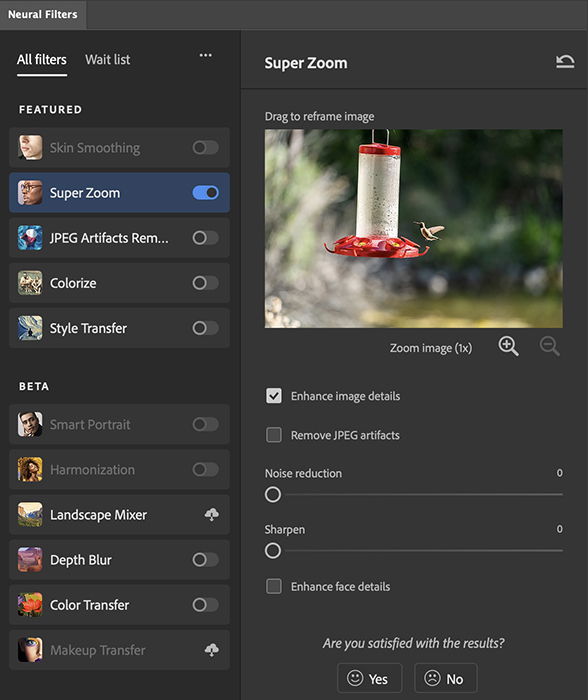Enable the Color Transfer switch
This screenshot has width=588, height=700.
205,605
